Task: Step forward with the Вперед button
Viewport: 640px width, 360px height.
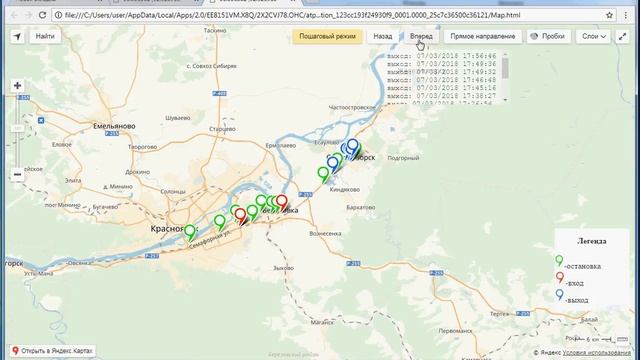Action: click(421, 36)
